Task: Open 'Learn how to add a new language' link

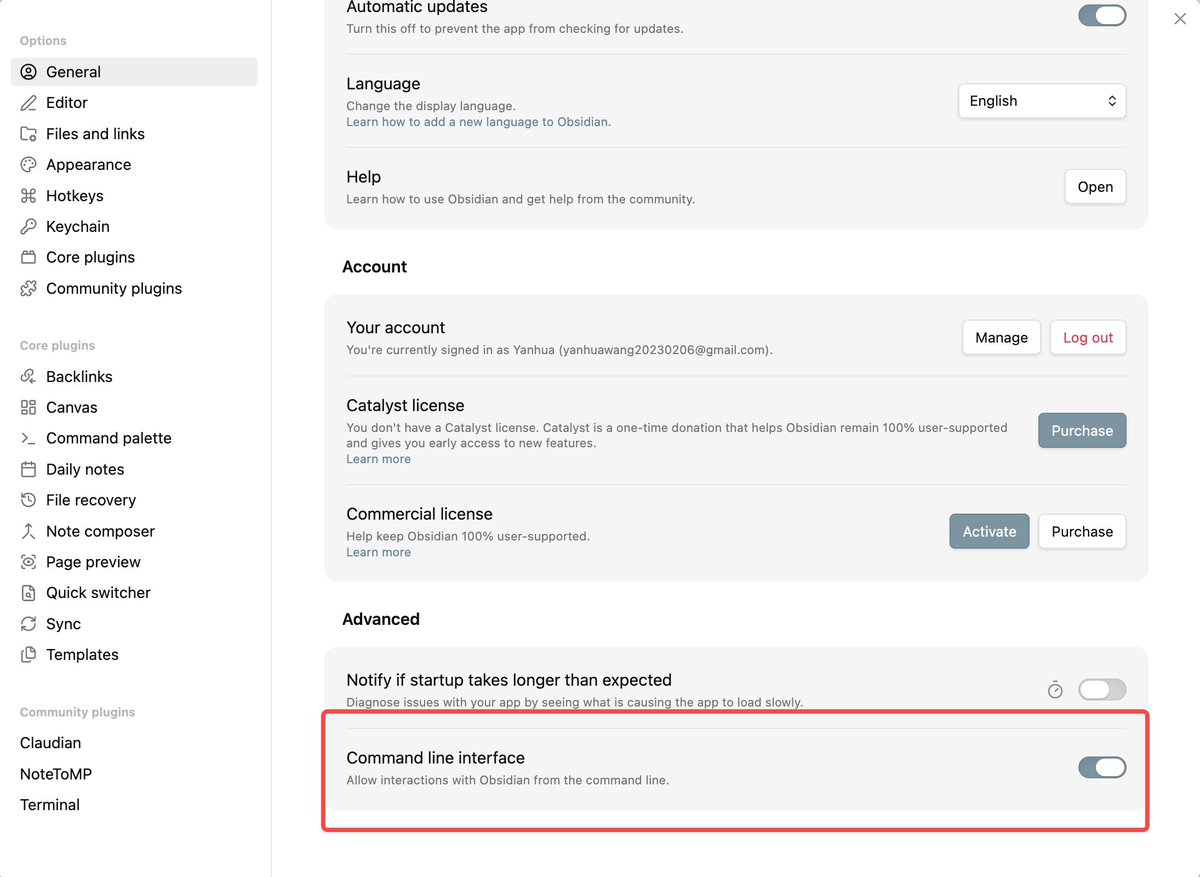Action: click(x=478, y=122)
